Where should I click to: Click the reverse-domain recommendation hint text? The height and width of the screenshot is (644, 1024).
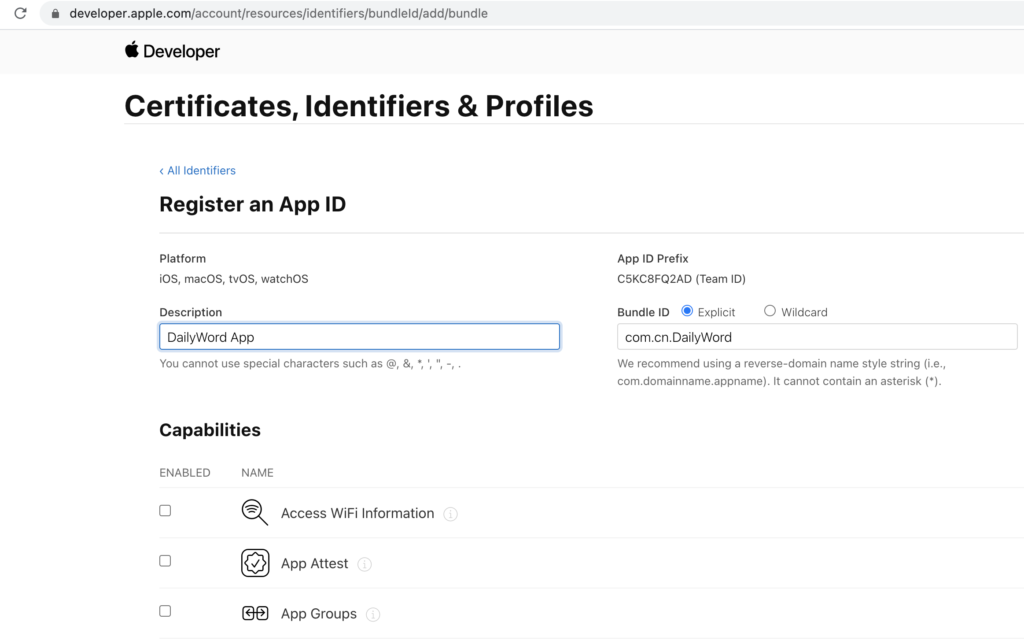pos(782,372)
